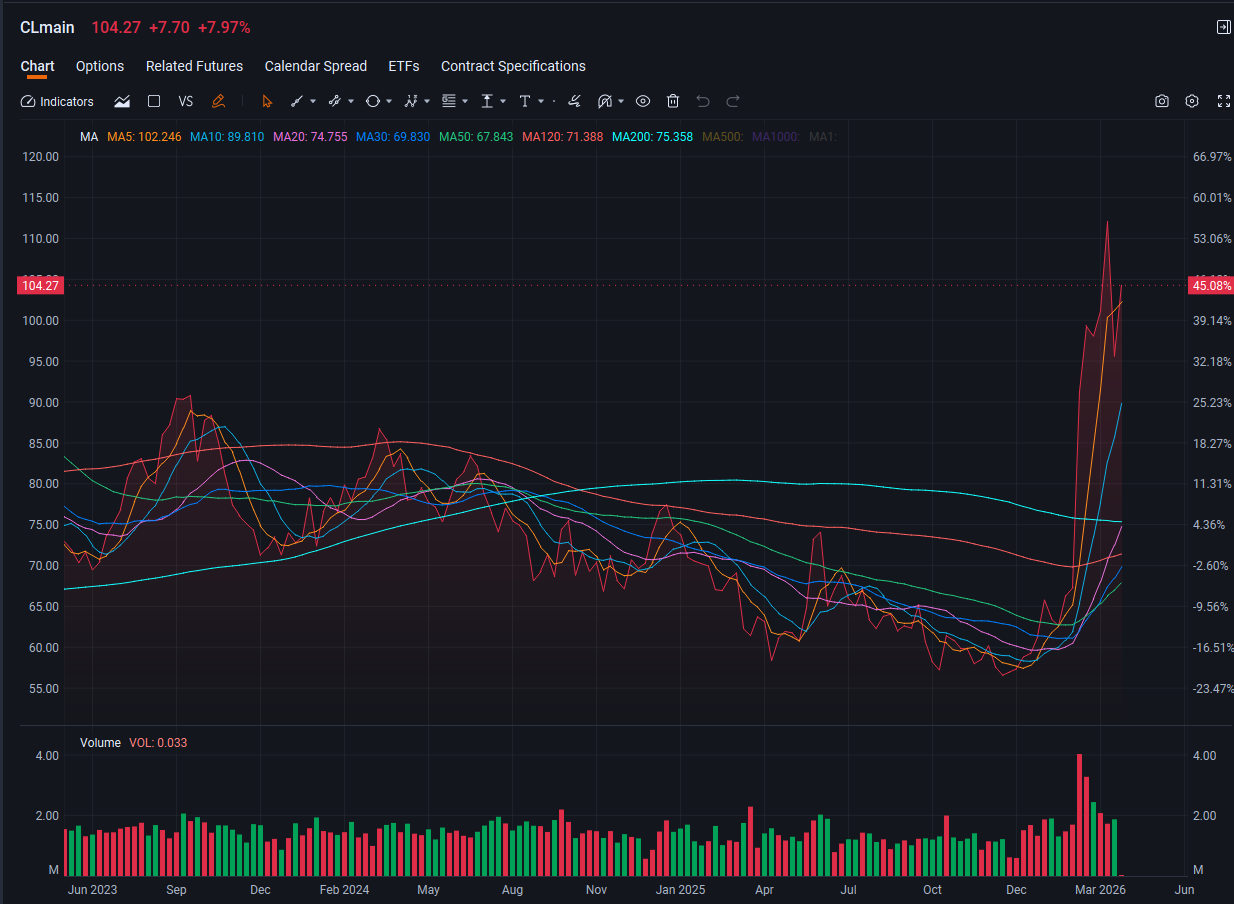This screenshot has height=904, width=1234.
Task: Select the magnet snap tool
Action: 605,101
